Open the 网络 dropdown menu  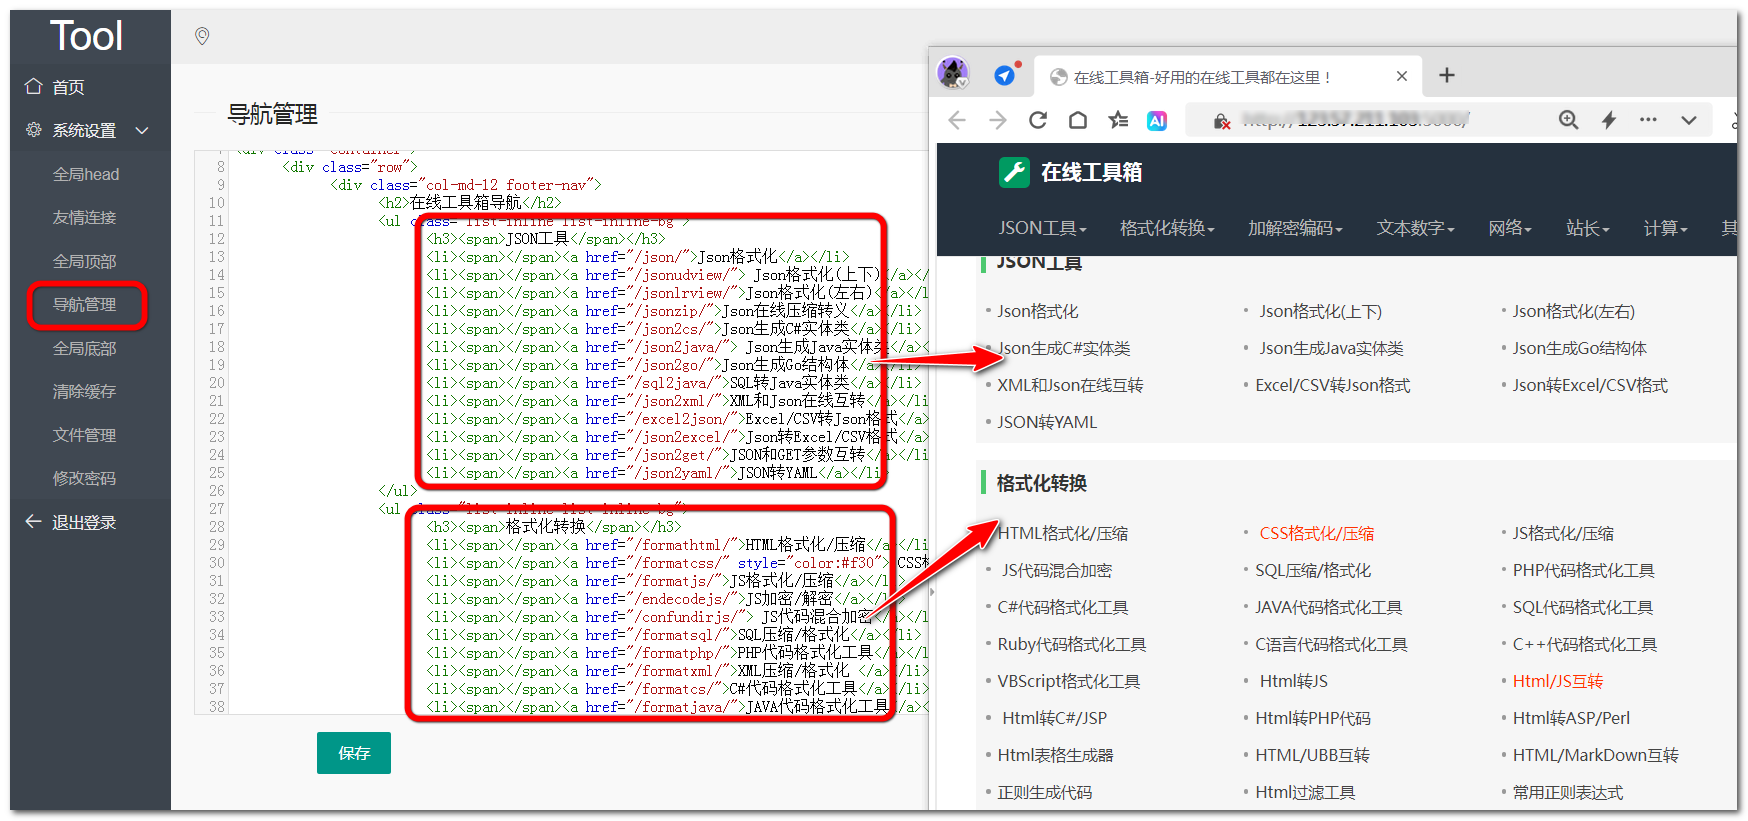coord(1510,228)
